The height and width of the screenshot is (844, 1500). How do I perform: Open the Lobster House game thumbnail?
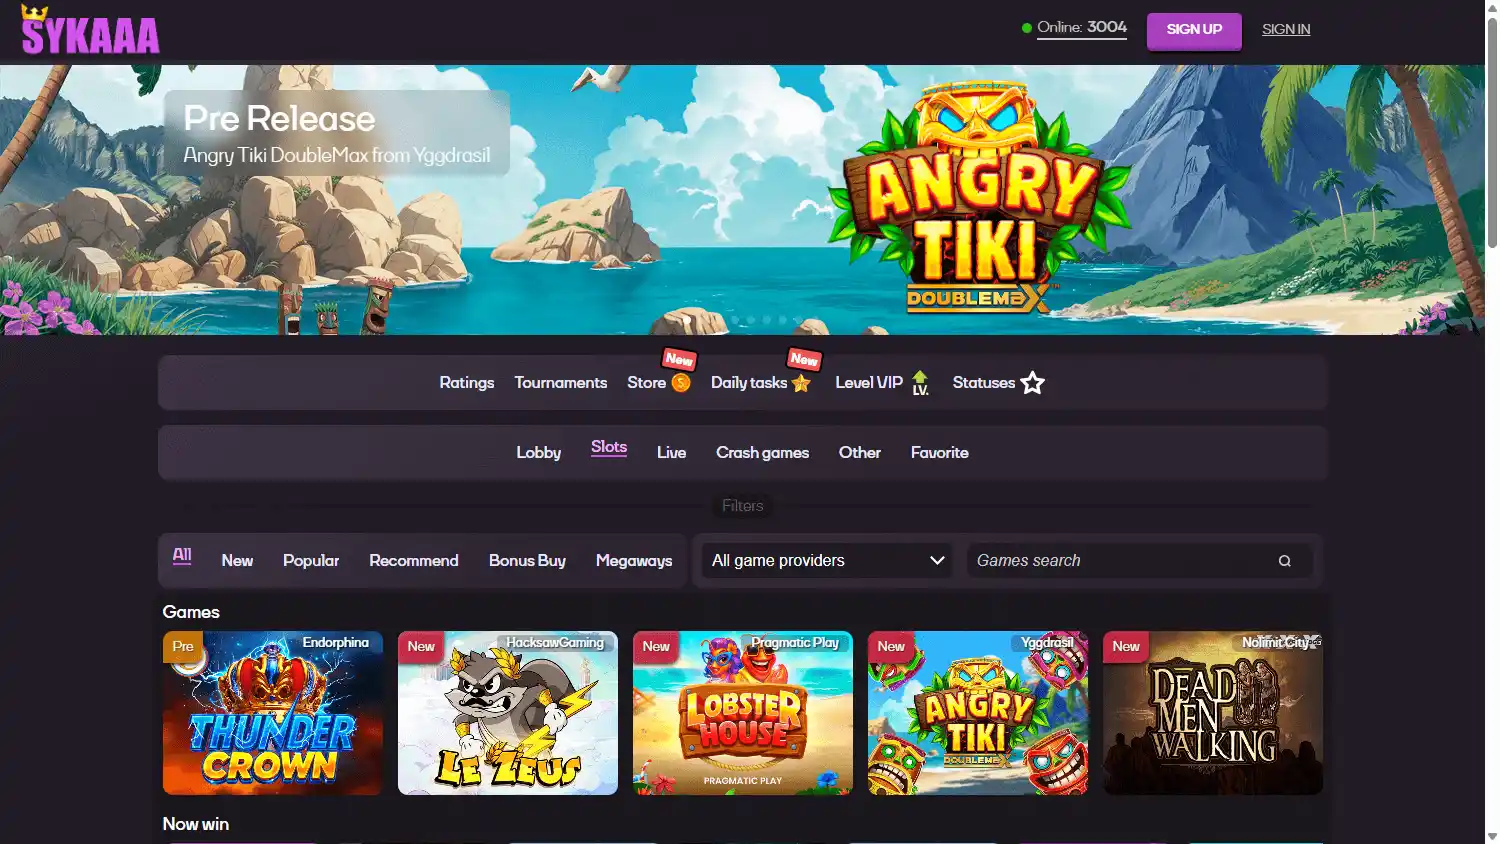(x=743, y=713)
